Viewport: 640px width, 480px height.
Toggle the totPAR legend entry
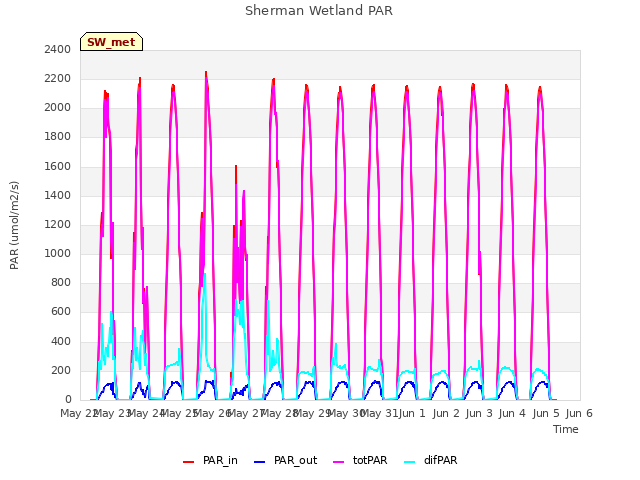tap(360, 460)
